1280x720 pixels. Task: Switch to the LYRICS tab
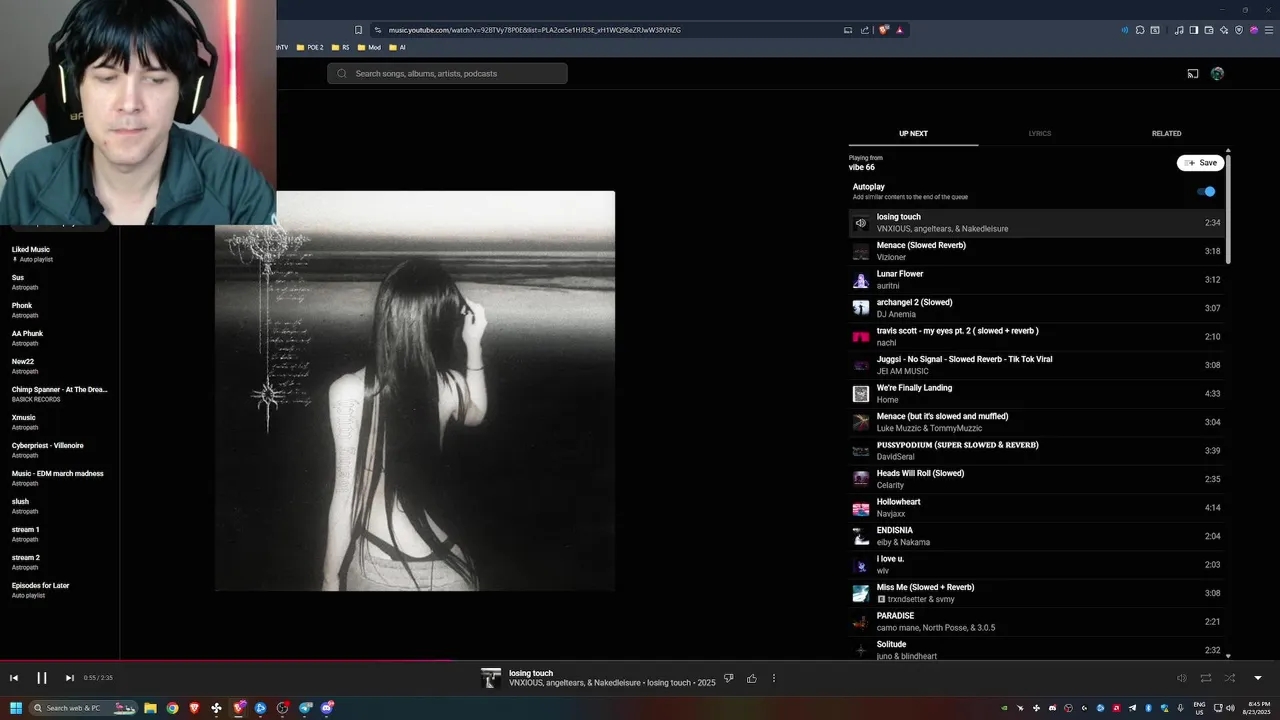point(1040,134)
